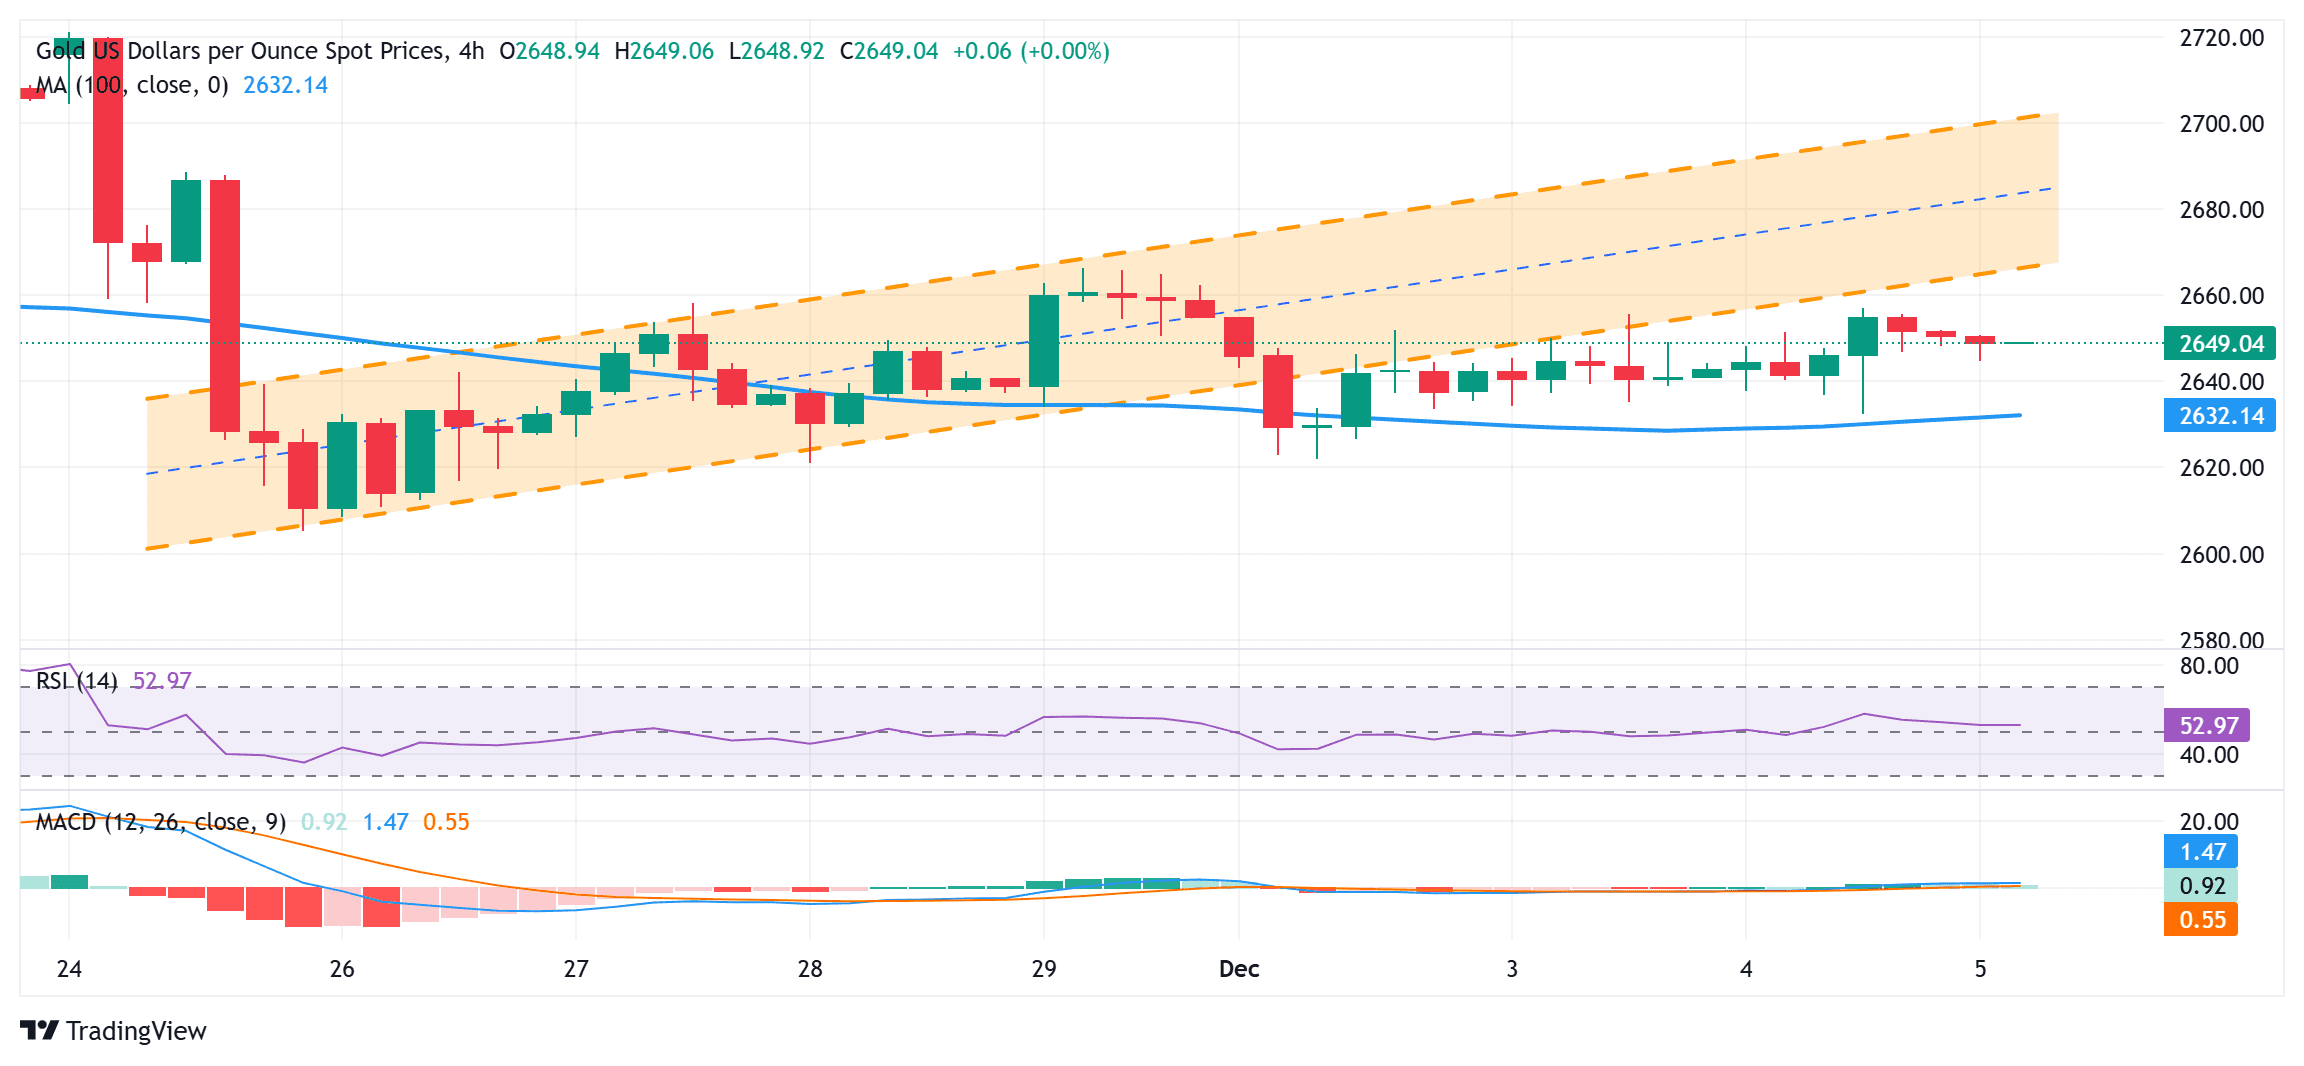
Task: Click the MACD histogram tag 0.92
Action: coord(2201,886)
